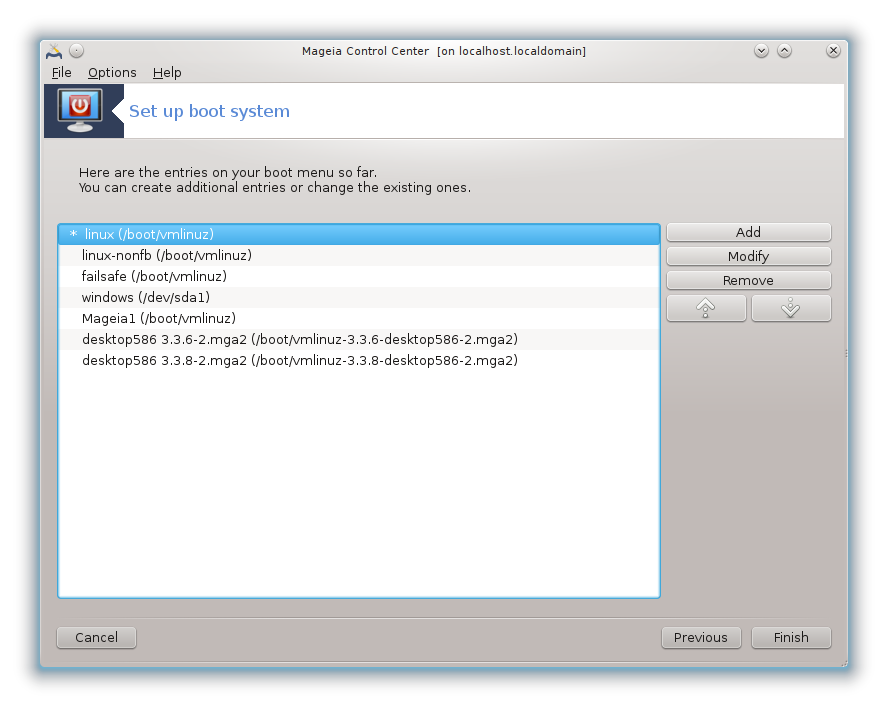
Task: Open the Help menu
Action: (167, 73)
